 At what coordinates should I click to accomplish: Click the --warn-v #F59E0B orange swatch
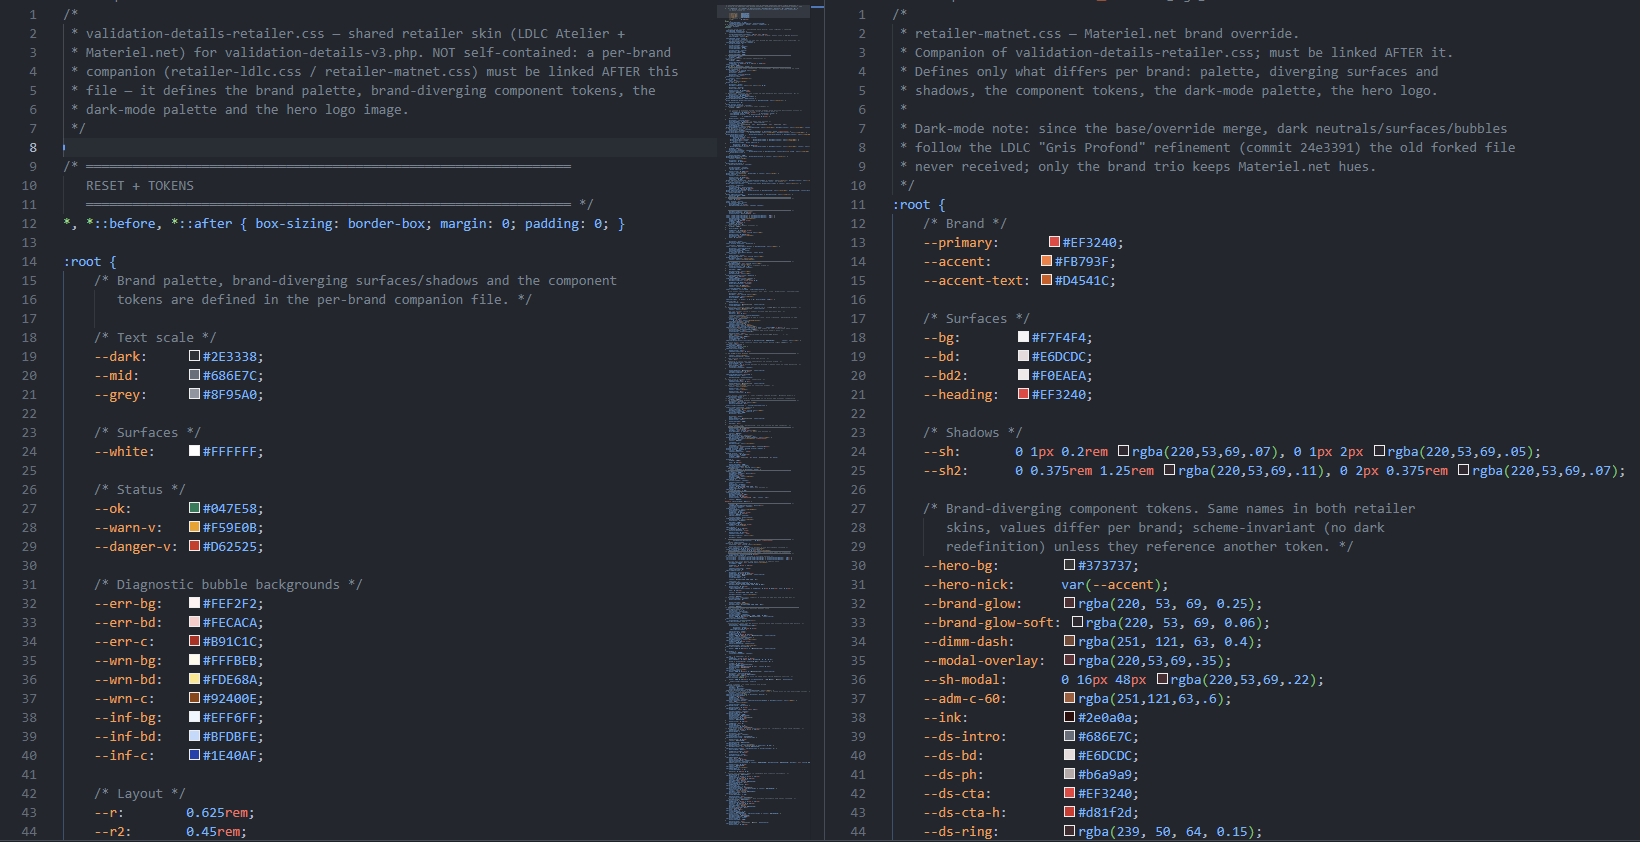[194, 527]
